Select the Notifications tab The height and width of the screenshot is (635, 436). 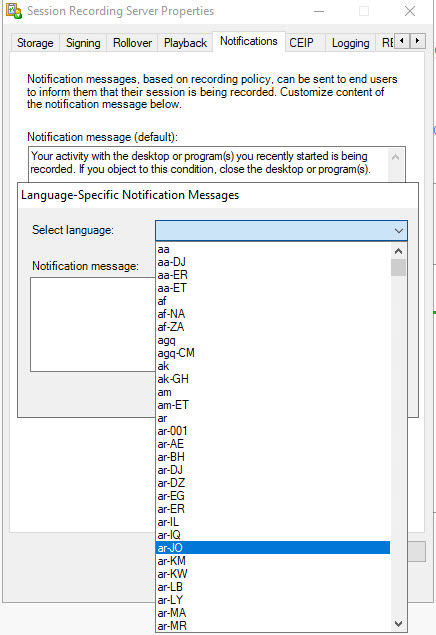pyautogui.click(x=249, y=41)
